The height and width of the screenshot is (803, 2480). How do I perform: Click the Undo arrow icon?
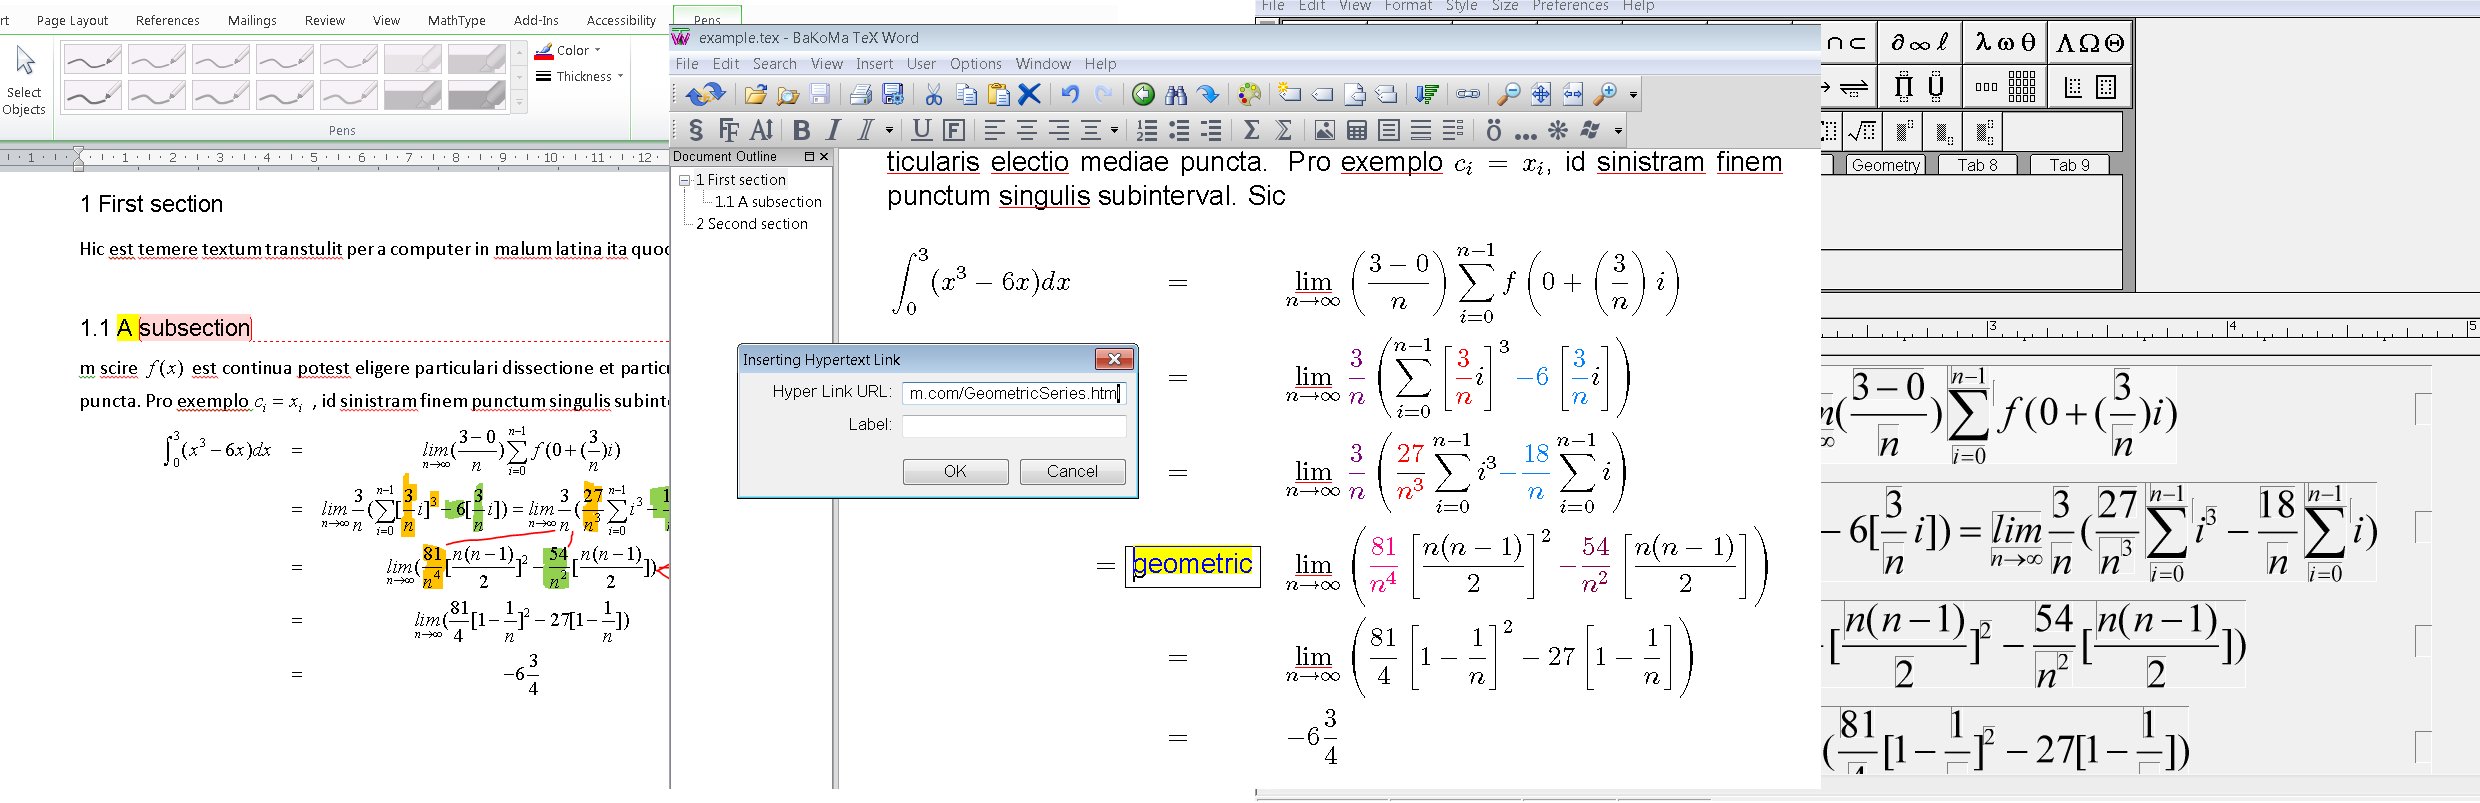(1070, 95)
